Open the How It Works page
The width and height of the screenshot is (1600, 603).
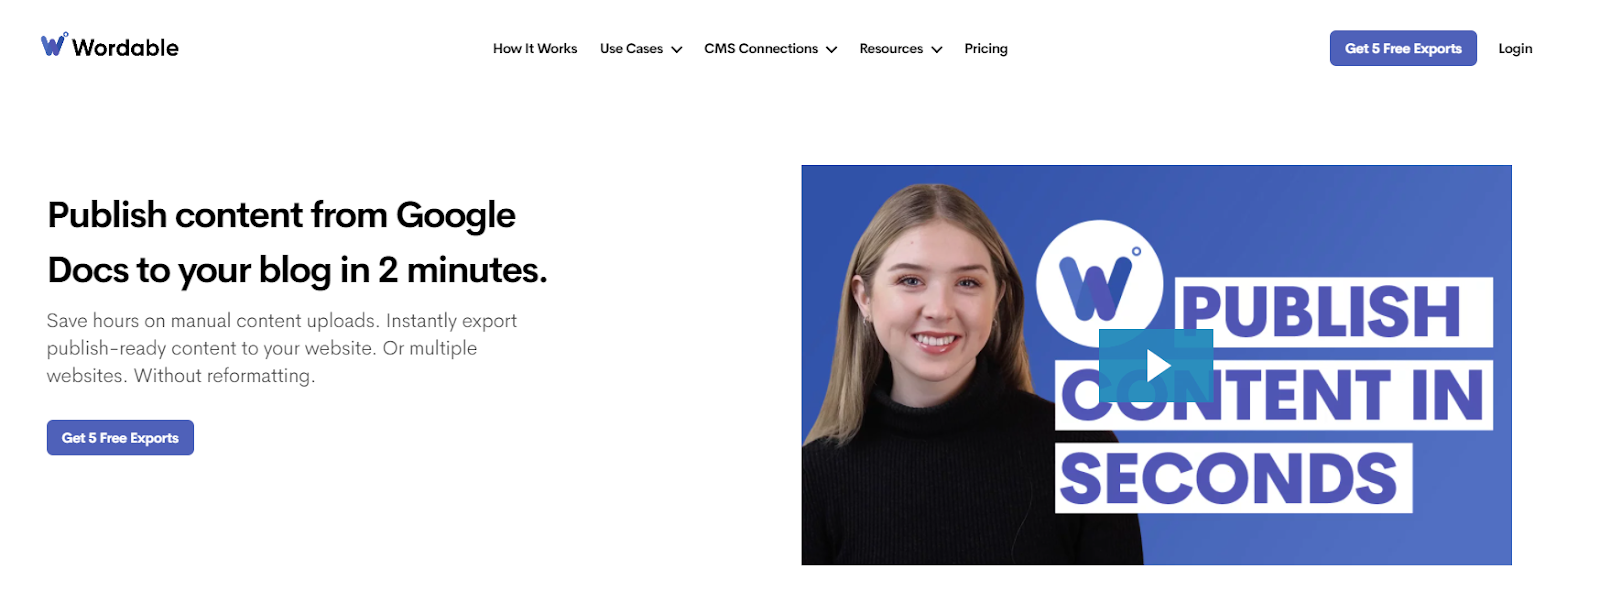[535, 48]
